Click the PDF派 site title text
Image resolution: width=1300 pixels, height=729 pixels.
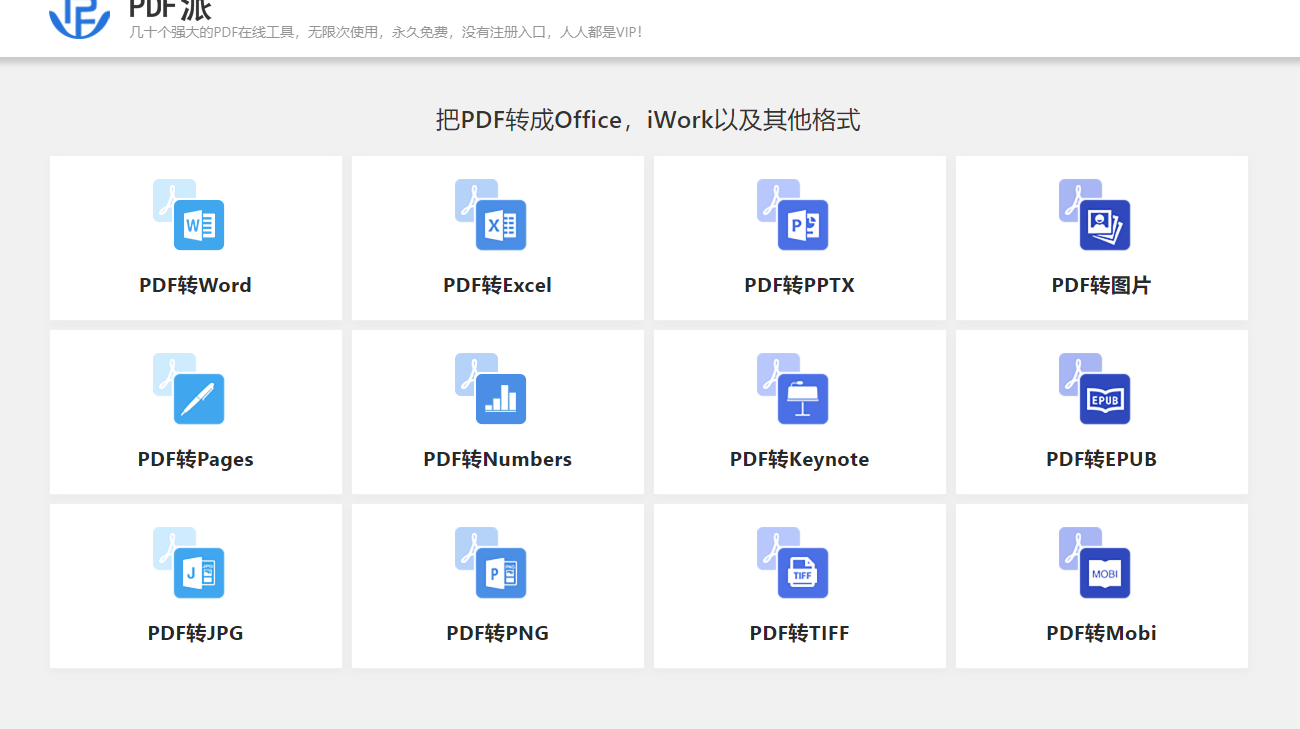pos(170,9)
